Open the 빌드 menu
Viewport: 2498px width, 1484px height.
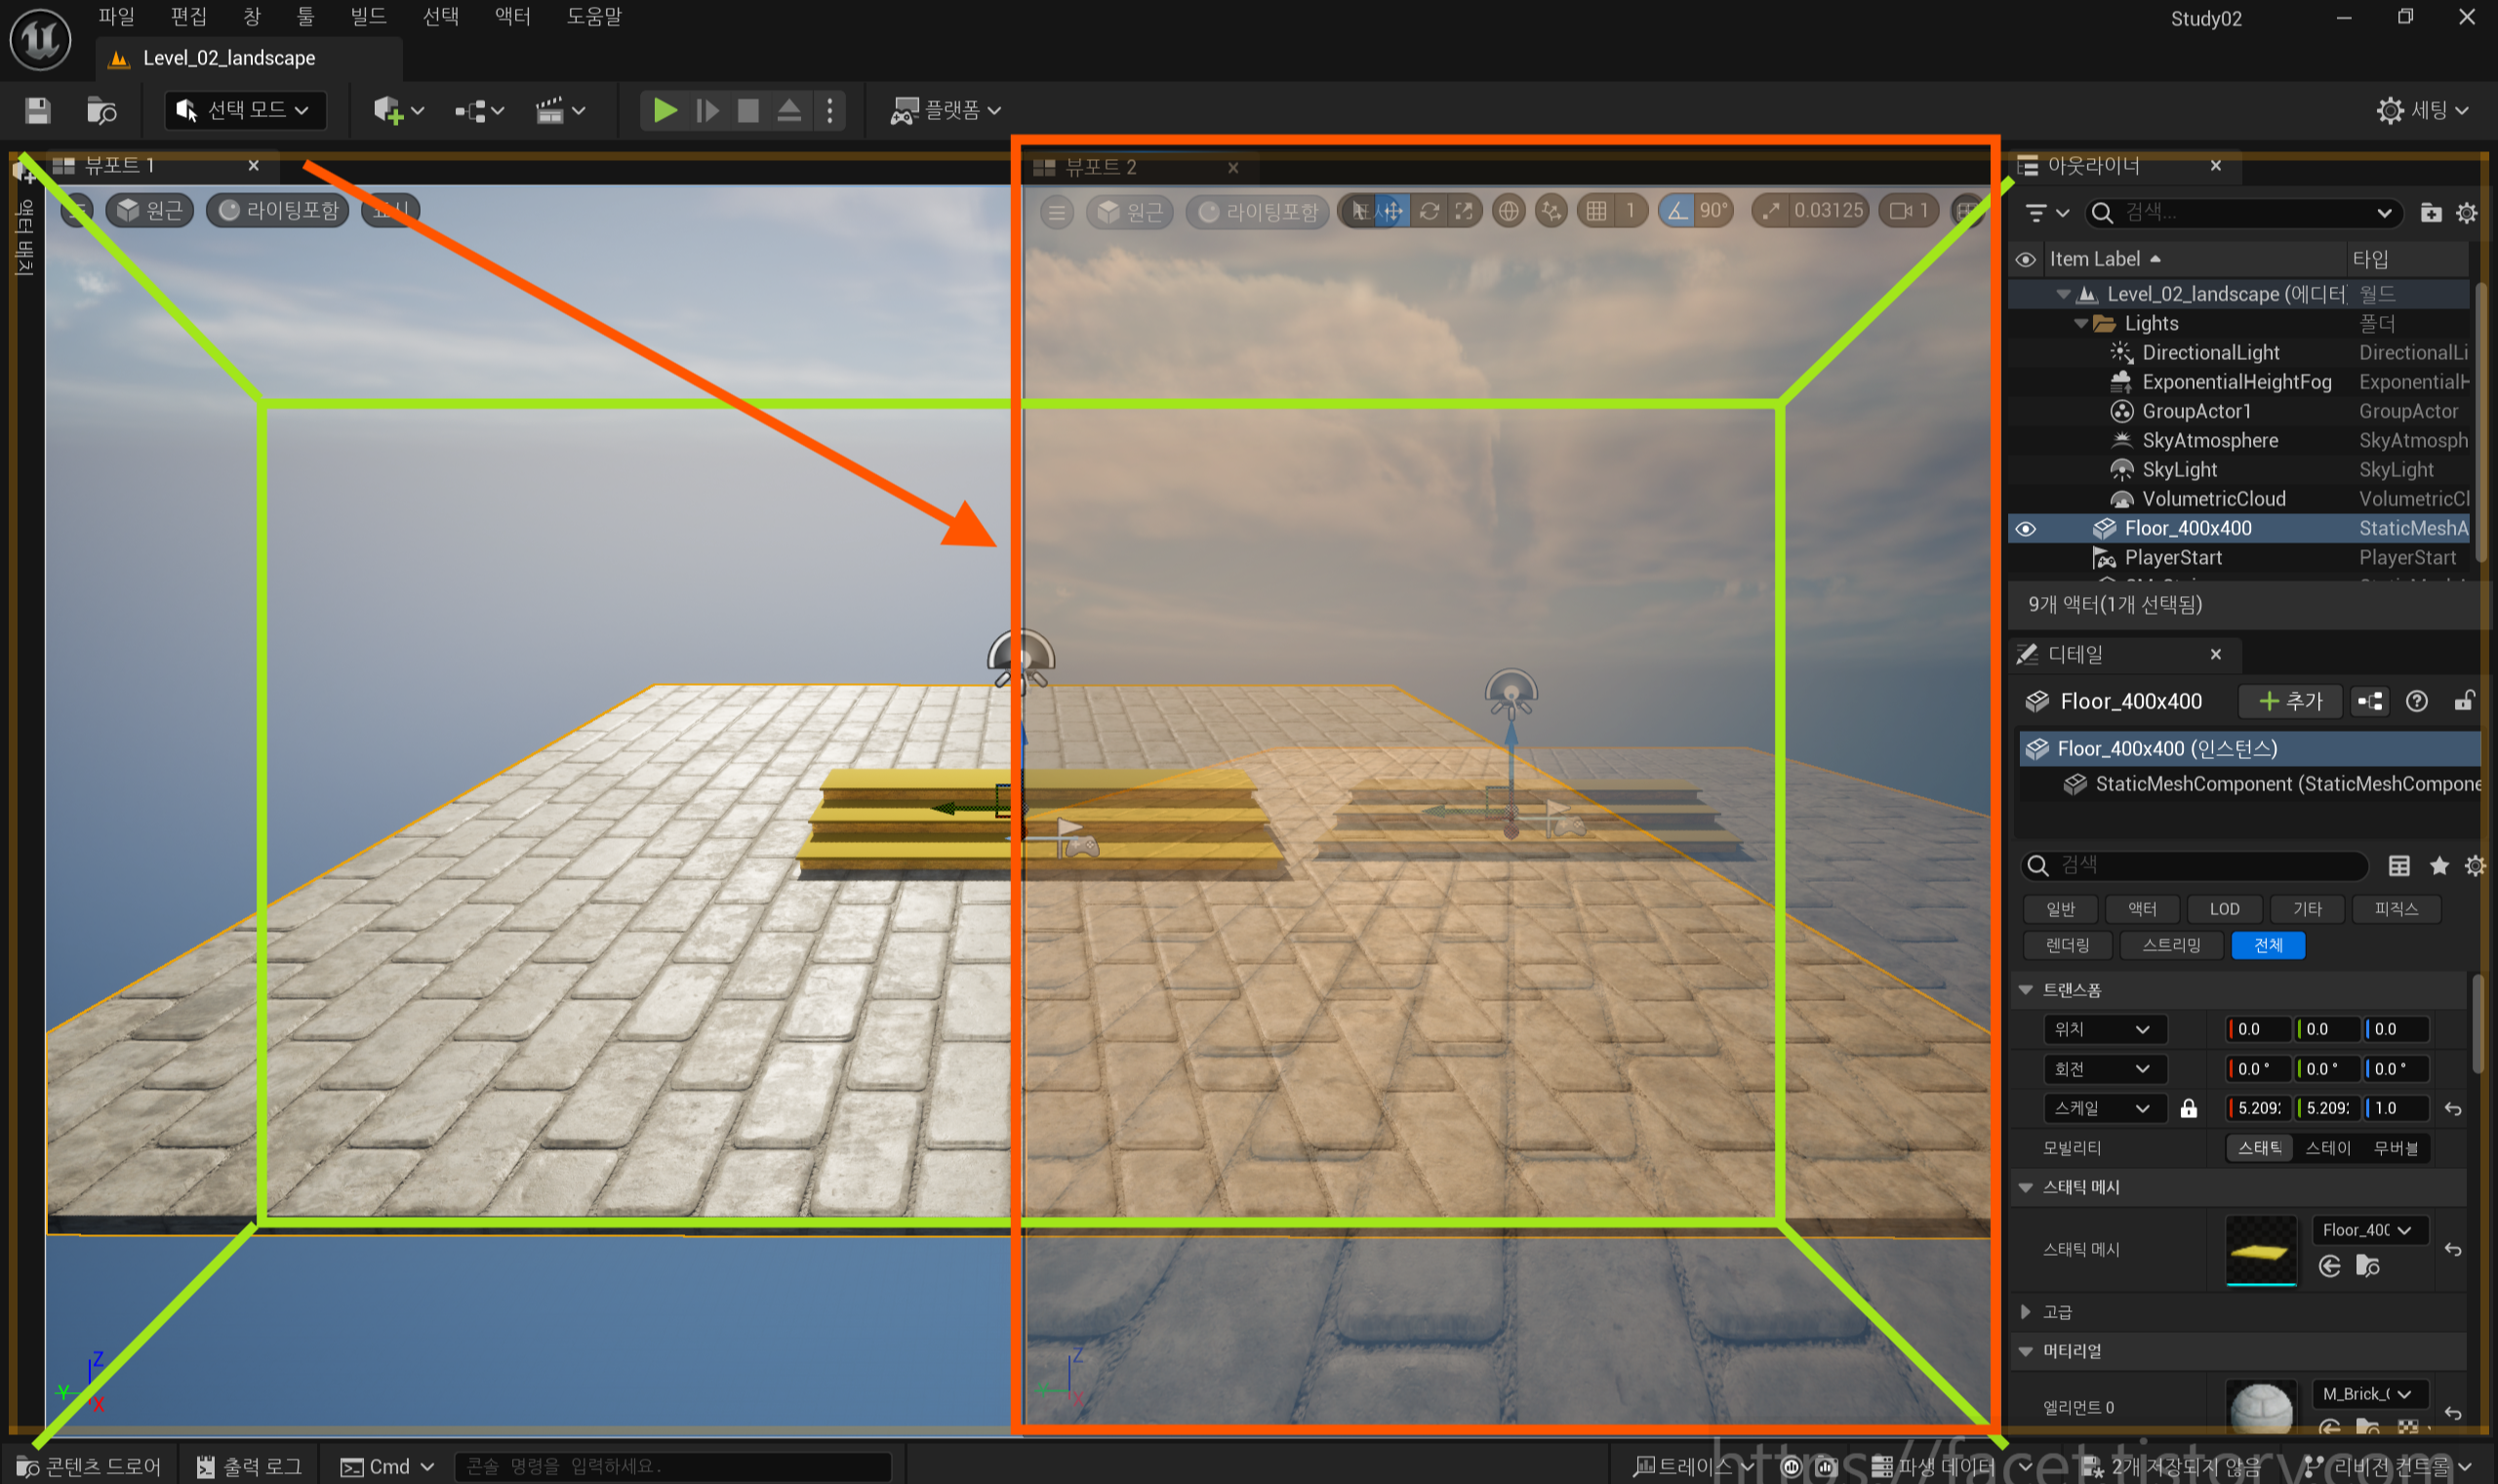[368, 17]
